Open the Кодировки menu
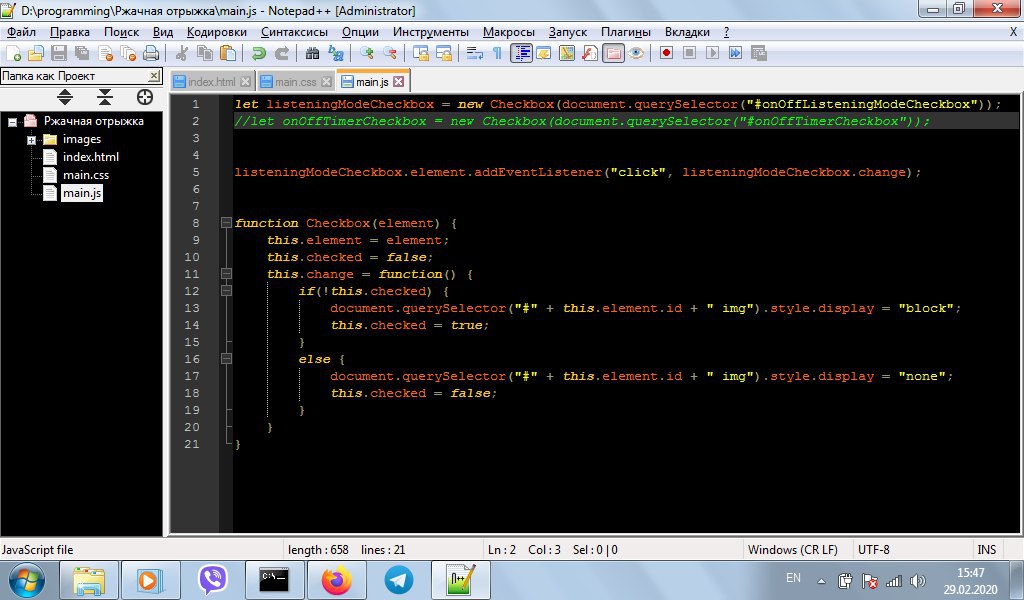Screen dimensions: 1024x600 [x=217, y=32]
